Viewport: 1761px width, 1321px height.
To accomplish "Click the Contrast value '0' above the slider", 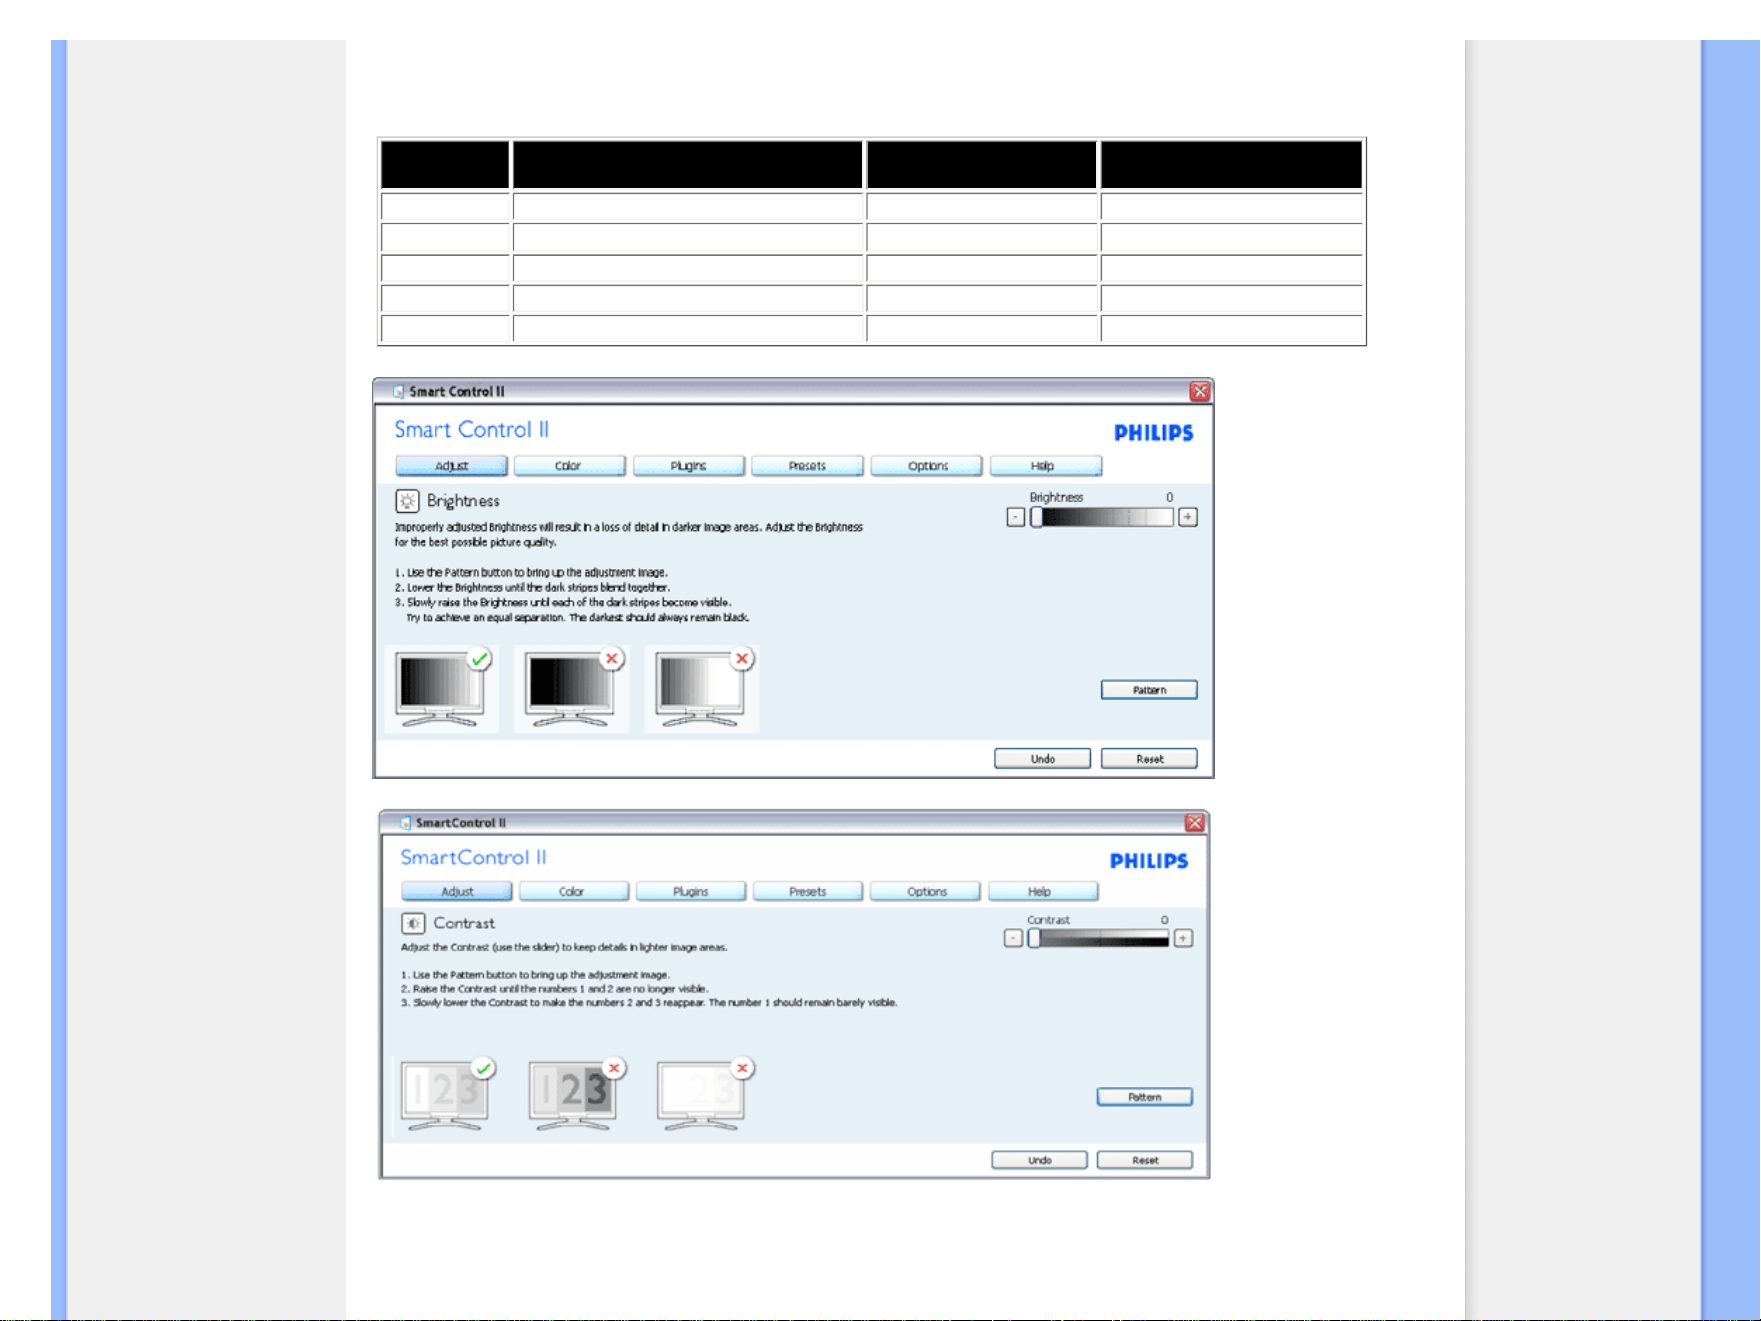I will (x=1164, y=920).
